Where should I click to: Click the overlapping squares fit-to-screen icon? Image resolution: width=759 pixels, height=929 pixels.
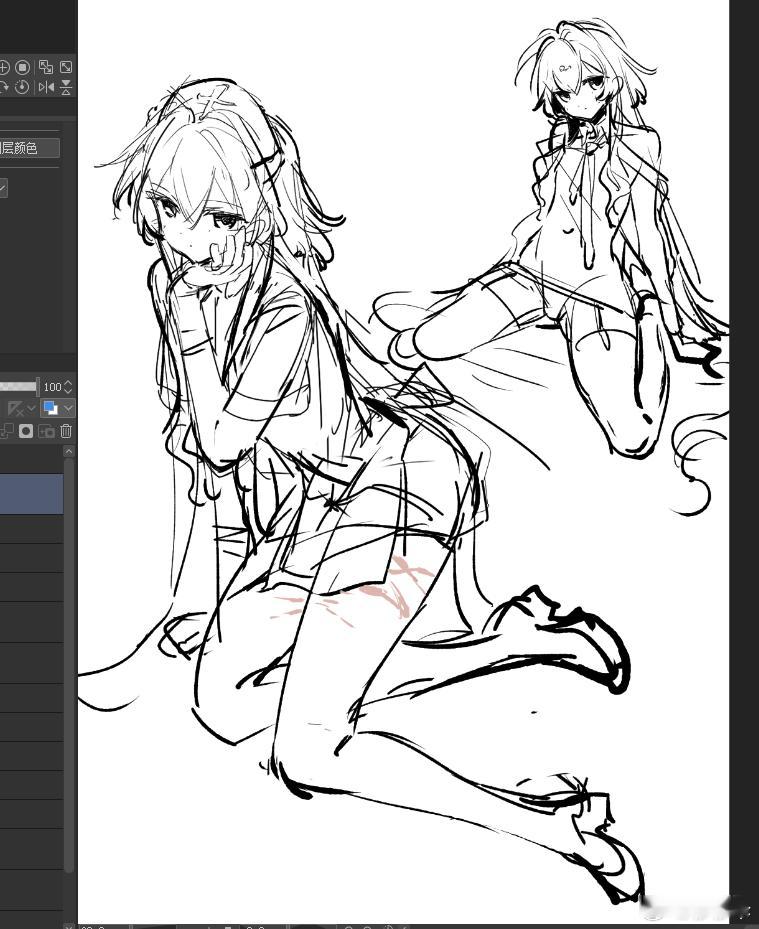tap(46, 67)
